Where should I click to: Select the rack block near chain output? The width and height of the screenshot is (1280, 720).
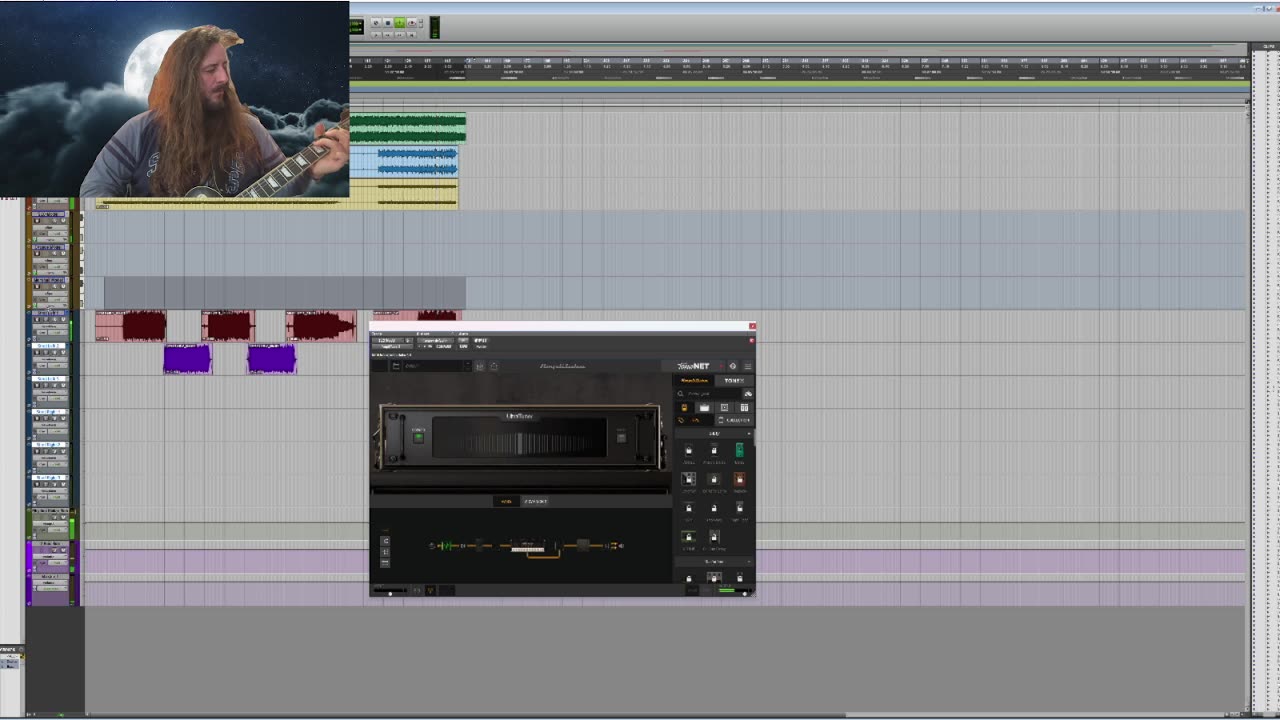click(583, 545)
